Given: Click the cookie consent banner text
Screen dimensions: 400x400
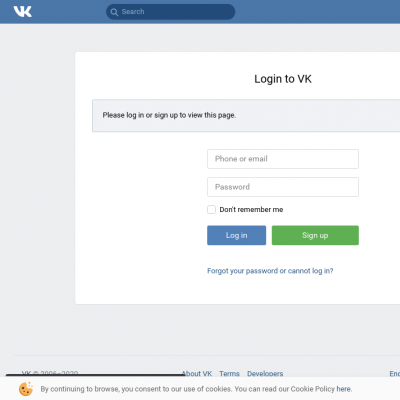Looking at the screenshot, I should [x=196, y=389].
